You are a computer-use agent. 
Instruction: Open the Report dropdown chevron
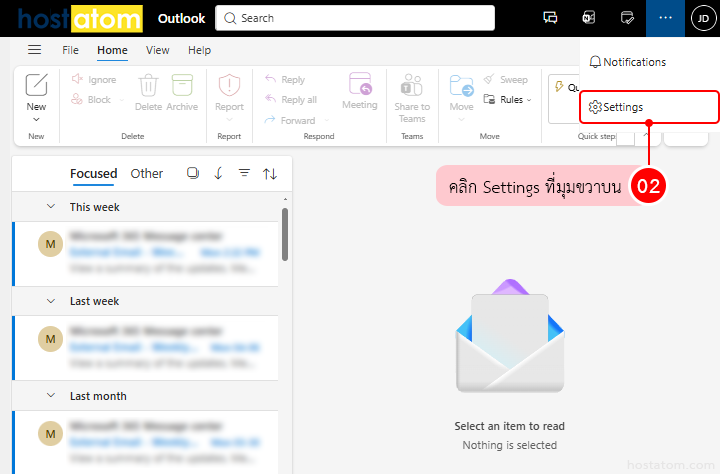coord(229,120)
